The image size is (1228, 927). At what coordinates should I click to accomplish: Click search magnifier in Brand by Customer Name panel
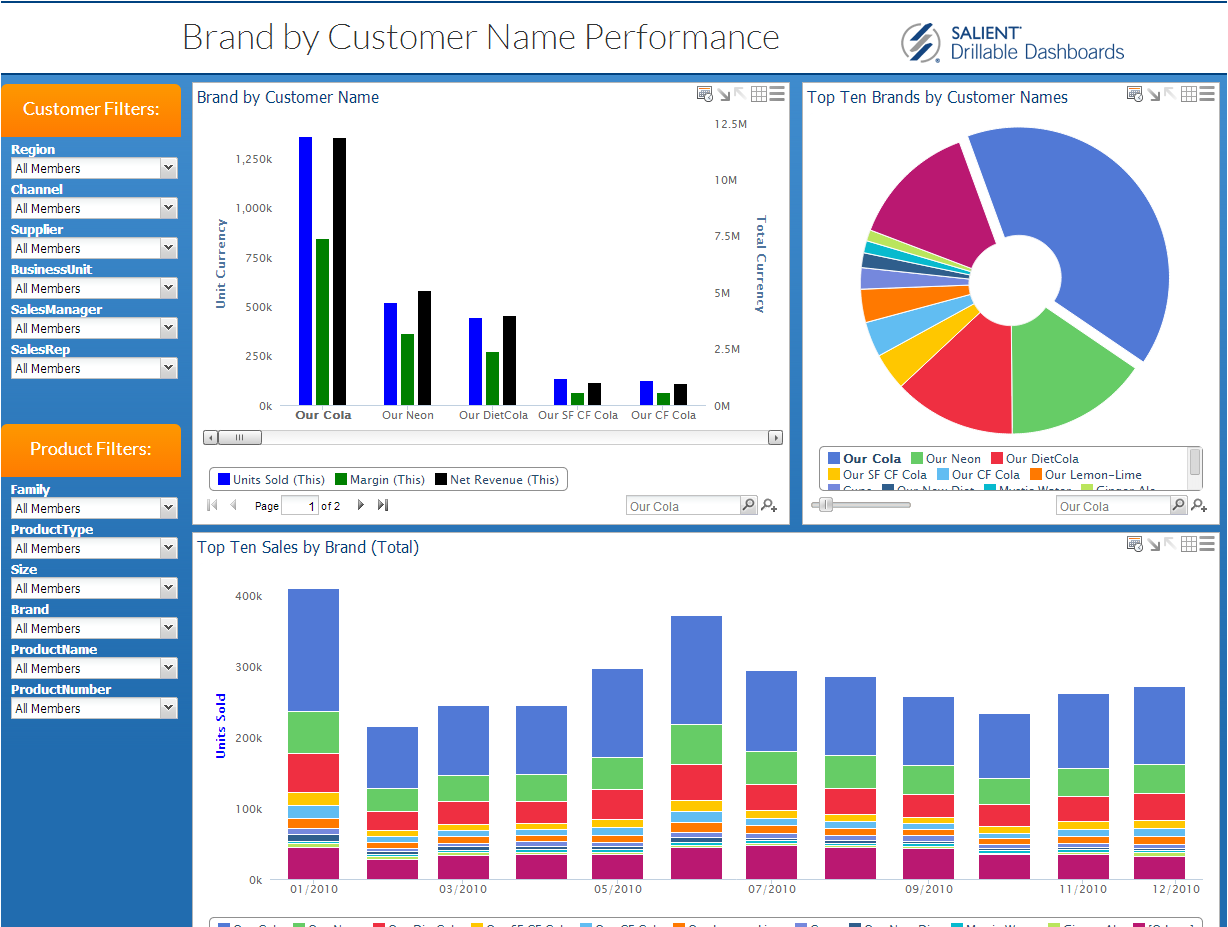pos(748,506)
